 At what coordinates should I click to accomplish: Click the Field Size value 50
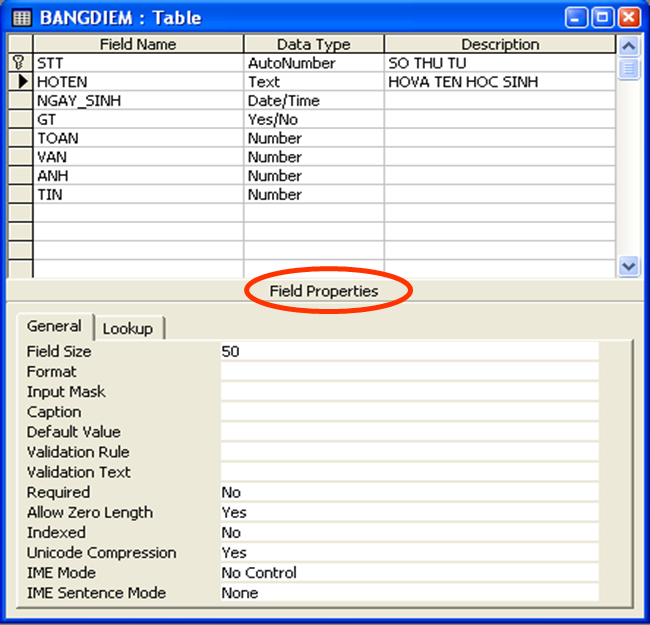coord(410,351)
